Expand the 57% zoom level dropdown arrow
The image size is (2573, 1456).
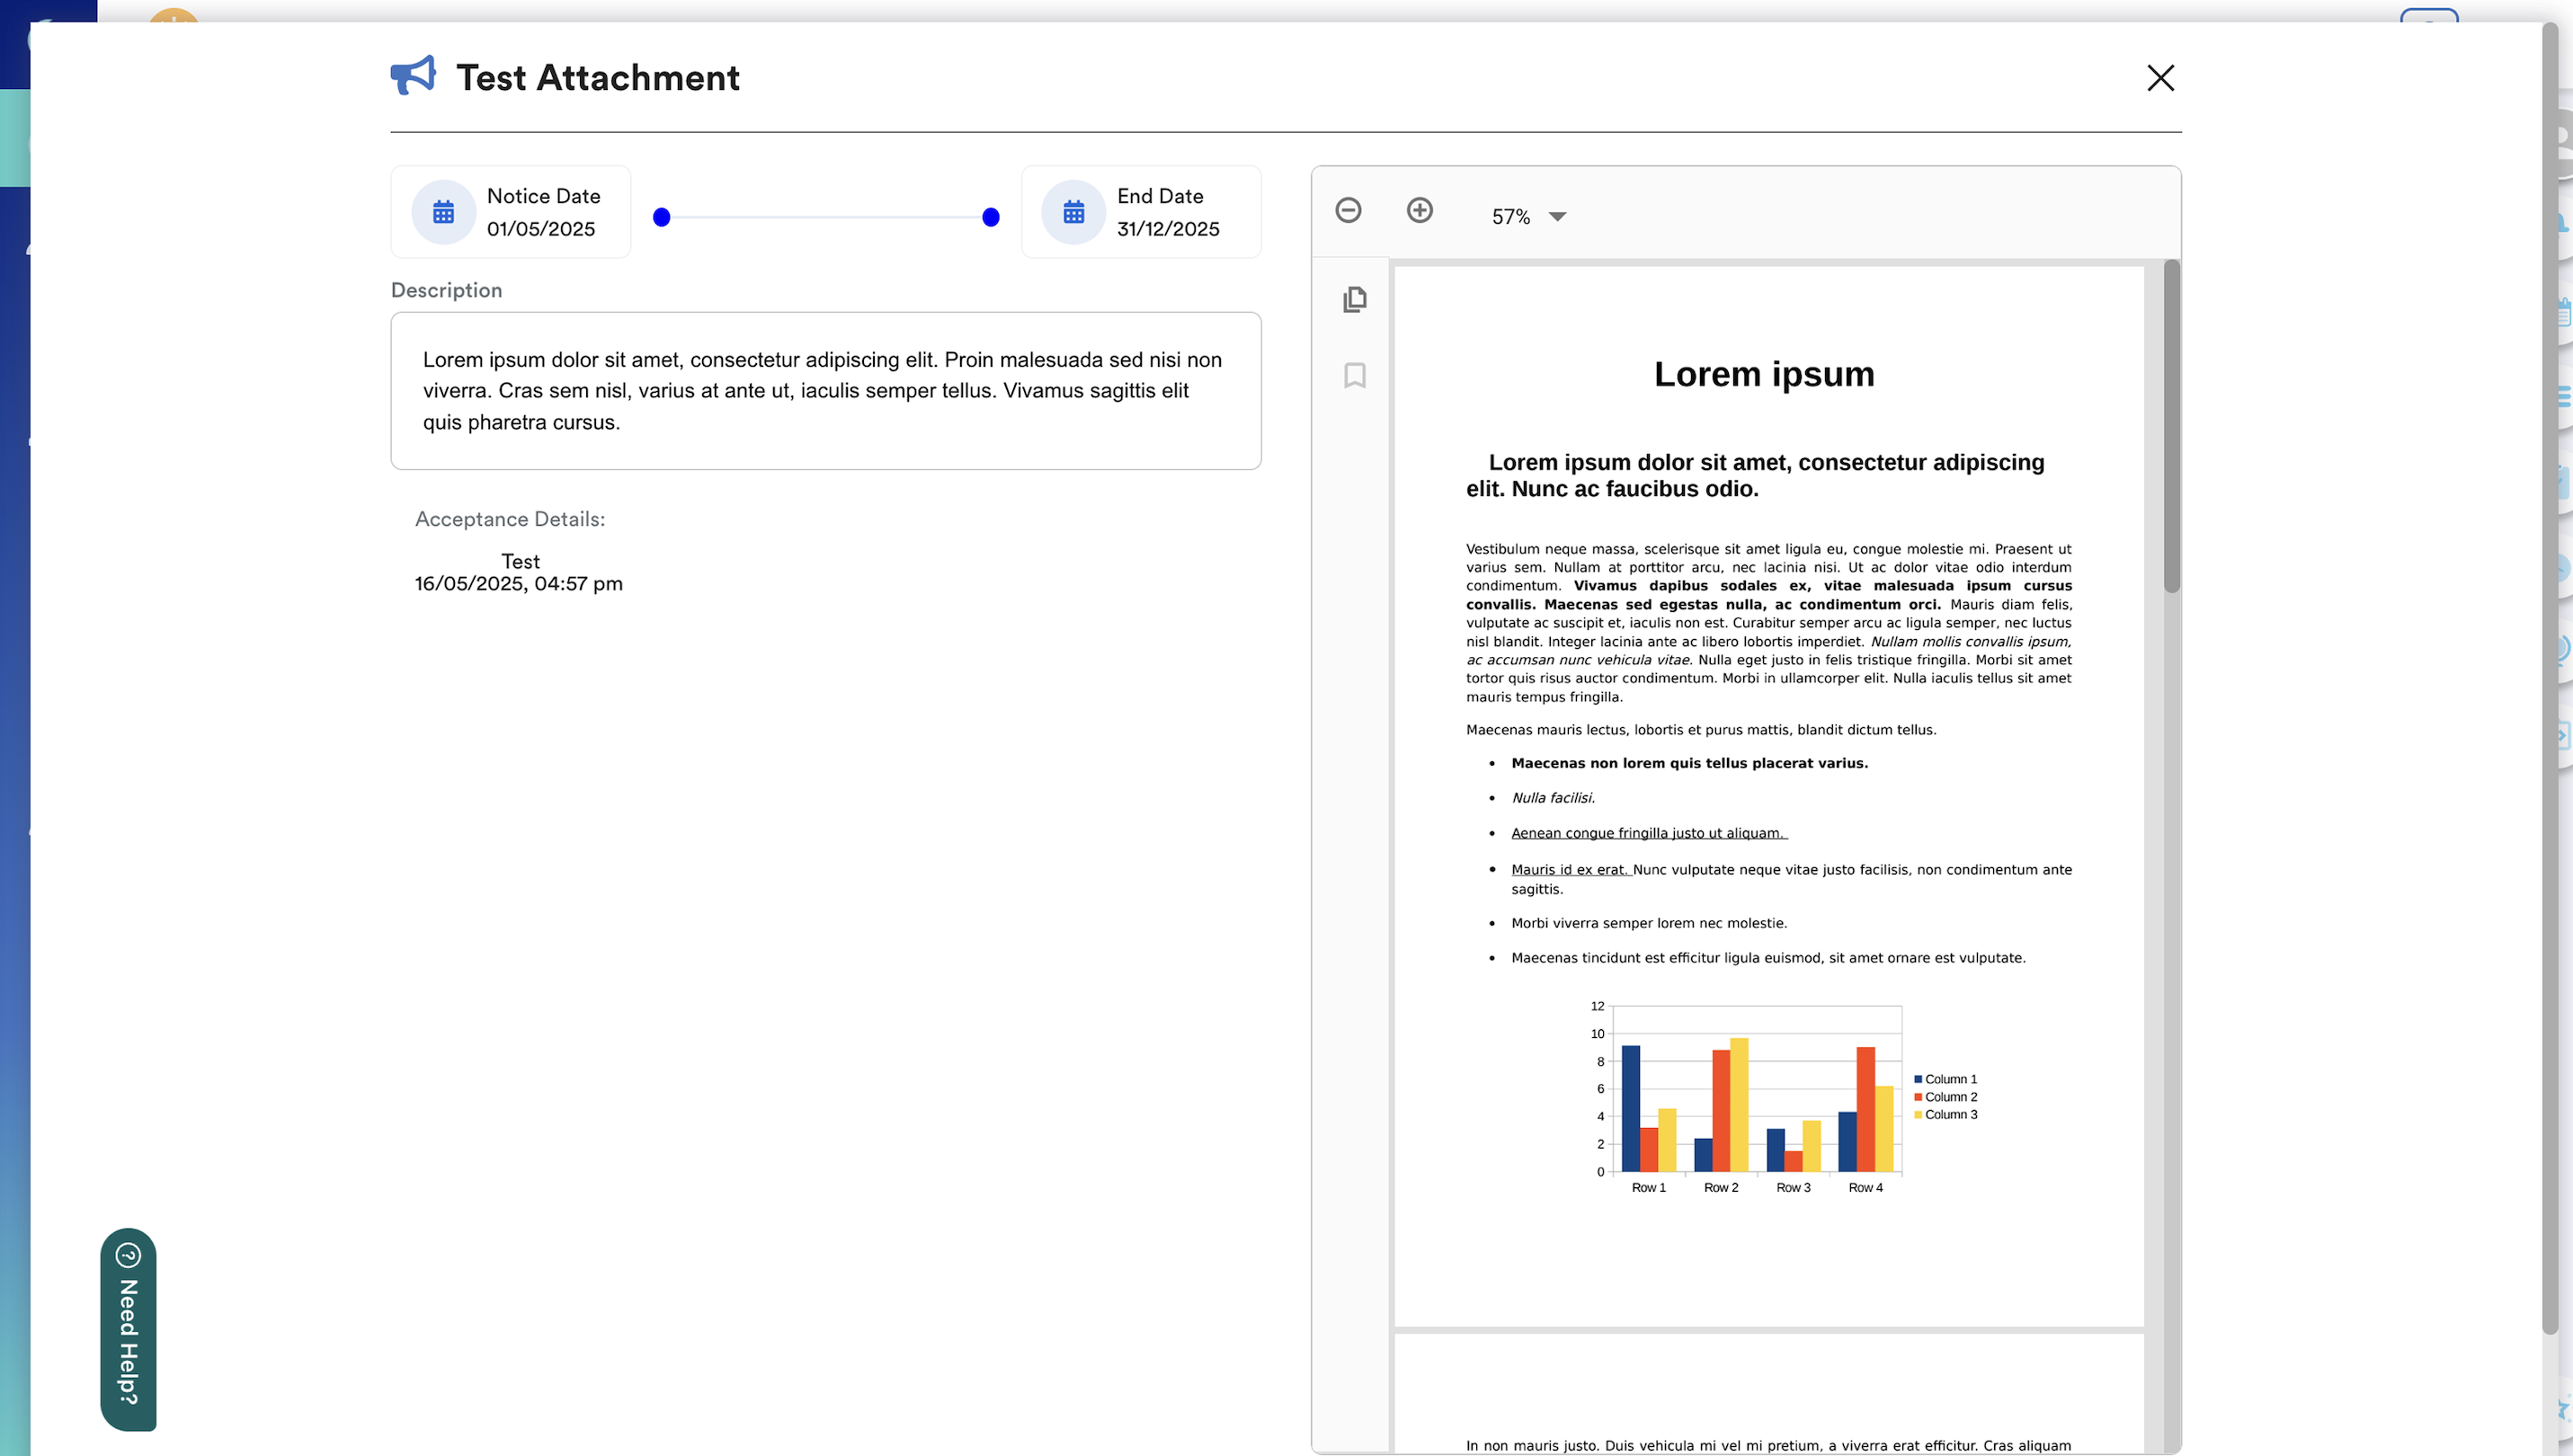(1557, 217)
